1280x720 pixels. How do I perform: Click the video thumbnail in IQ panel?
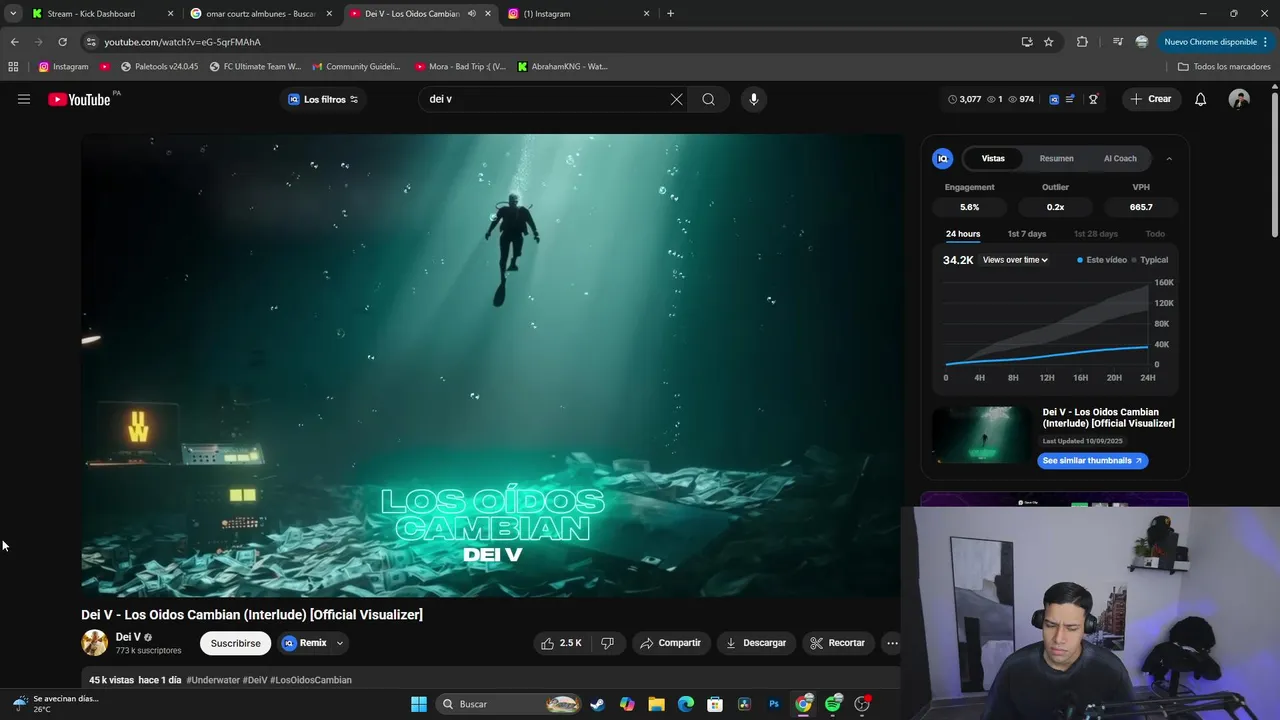click(x=981, y=434)
